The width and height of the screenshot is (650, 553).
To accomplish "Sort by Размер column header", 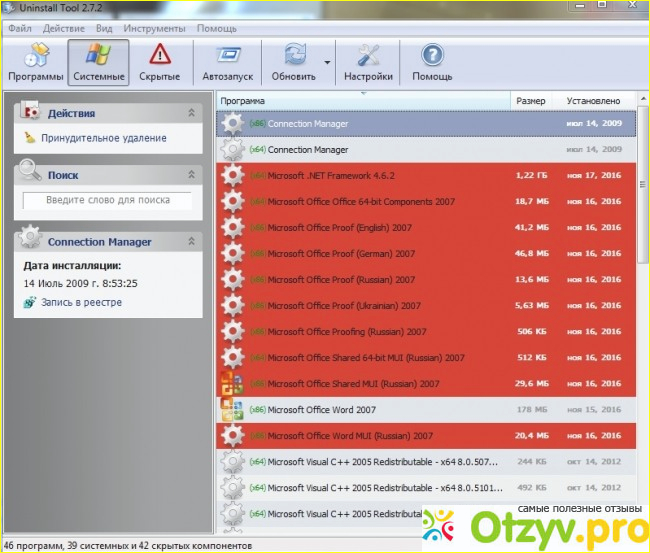I will tap(531, 101).
